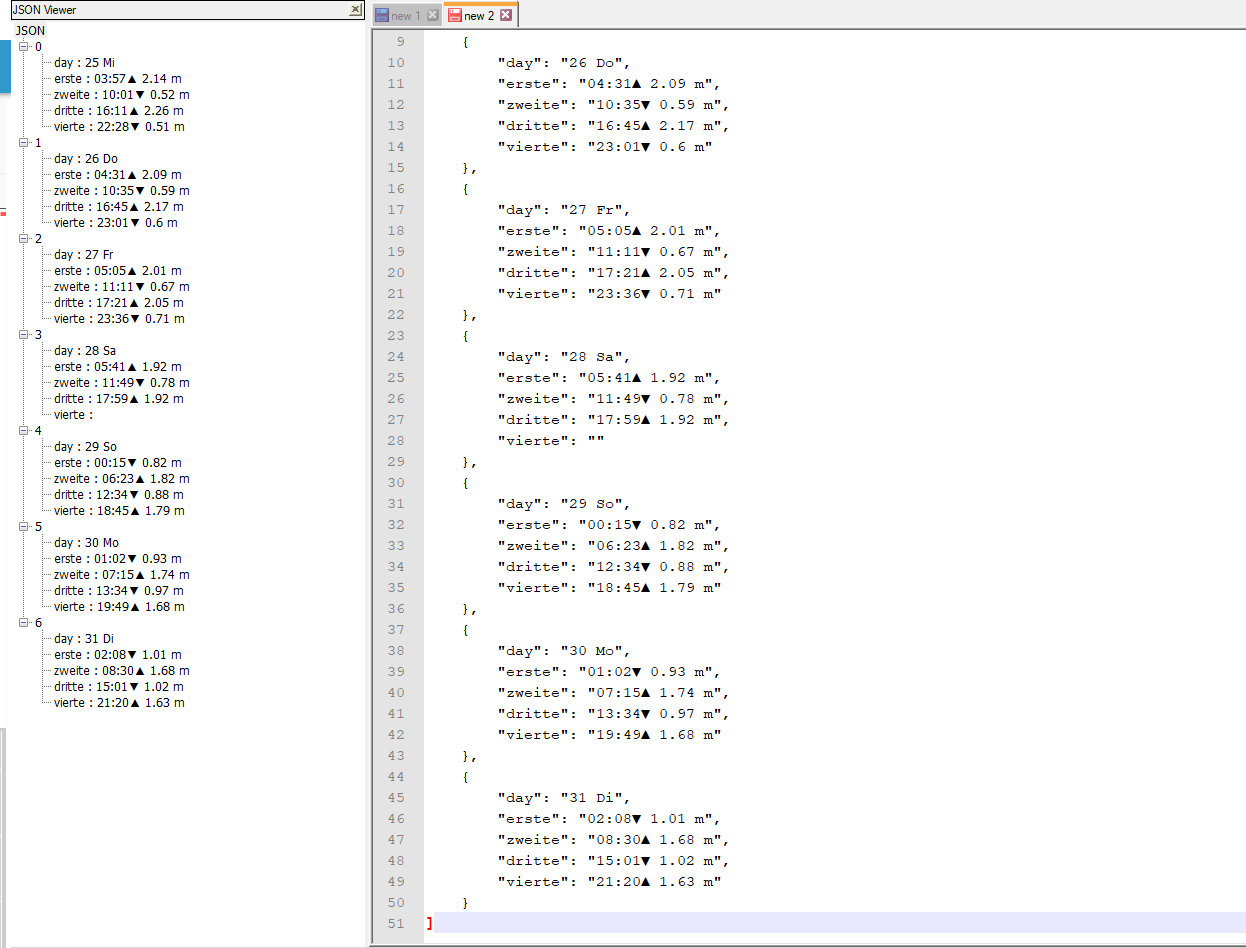Select tree row 'day : 26 Do'
The height and width of the screenshot is (948, 1246).
[86, 159]
